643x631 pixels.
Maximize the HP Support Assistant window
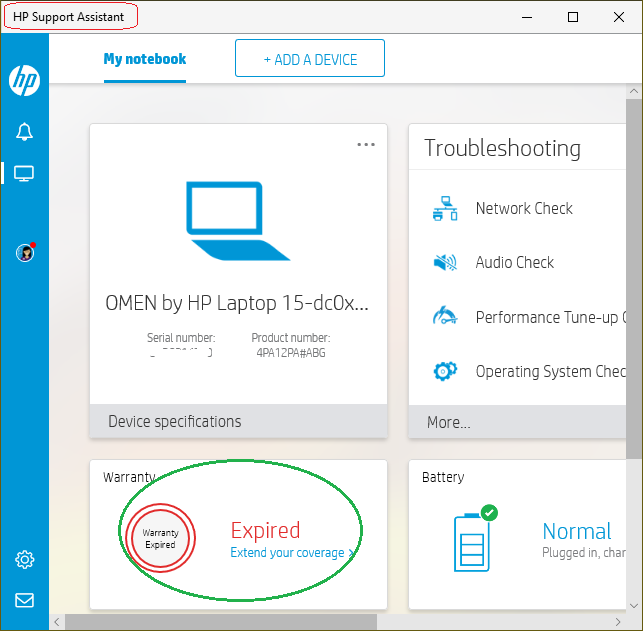pos(573,17)
